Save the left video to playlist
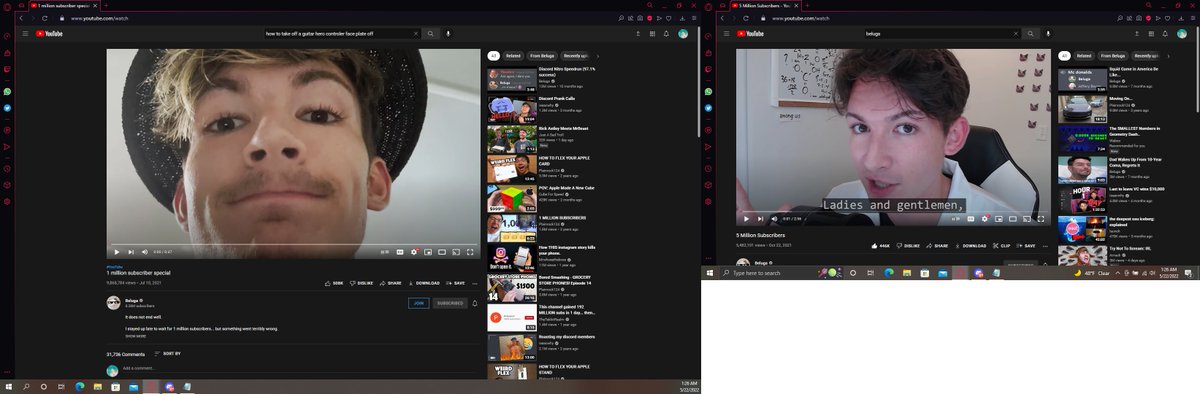The image size is (1200, 394). tap(455, 283)
